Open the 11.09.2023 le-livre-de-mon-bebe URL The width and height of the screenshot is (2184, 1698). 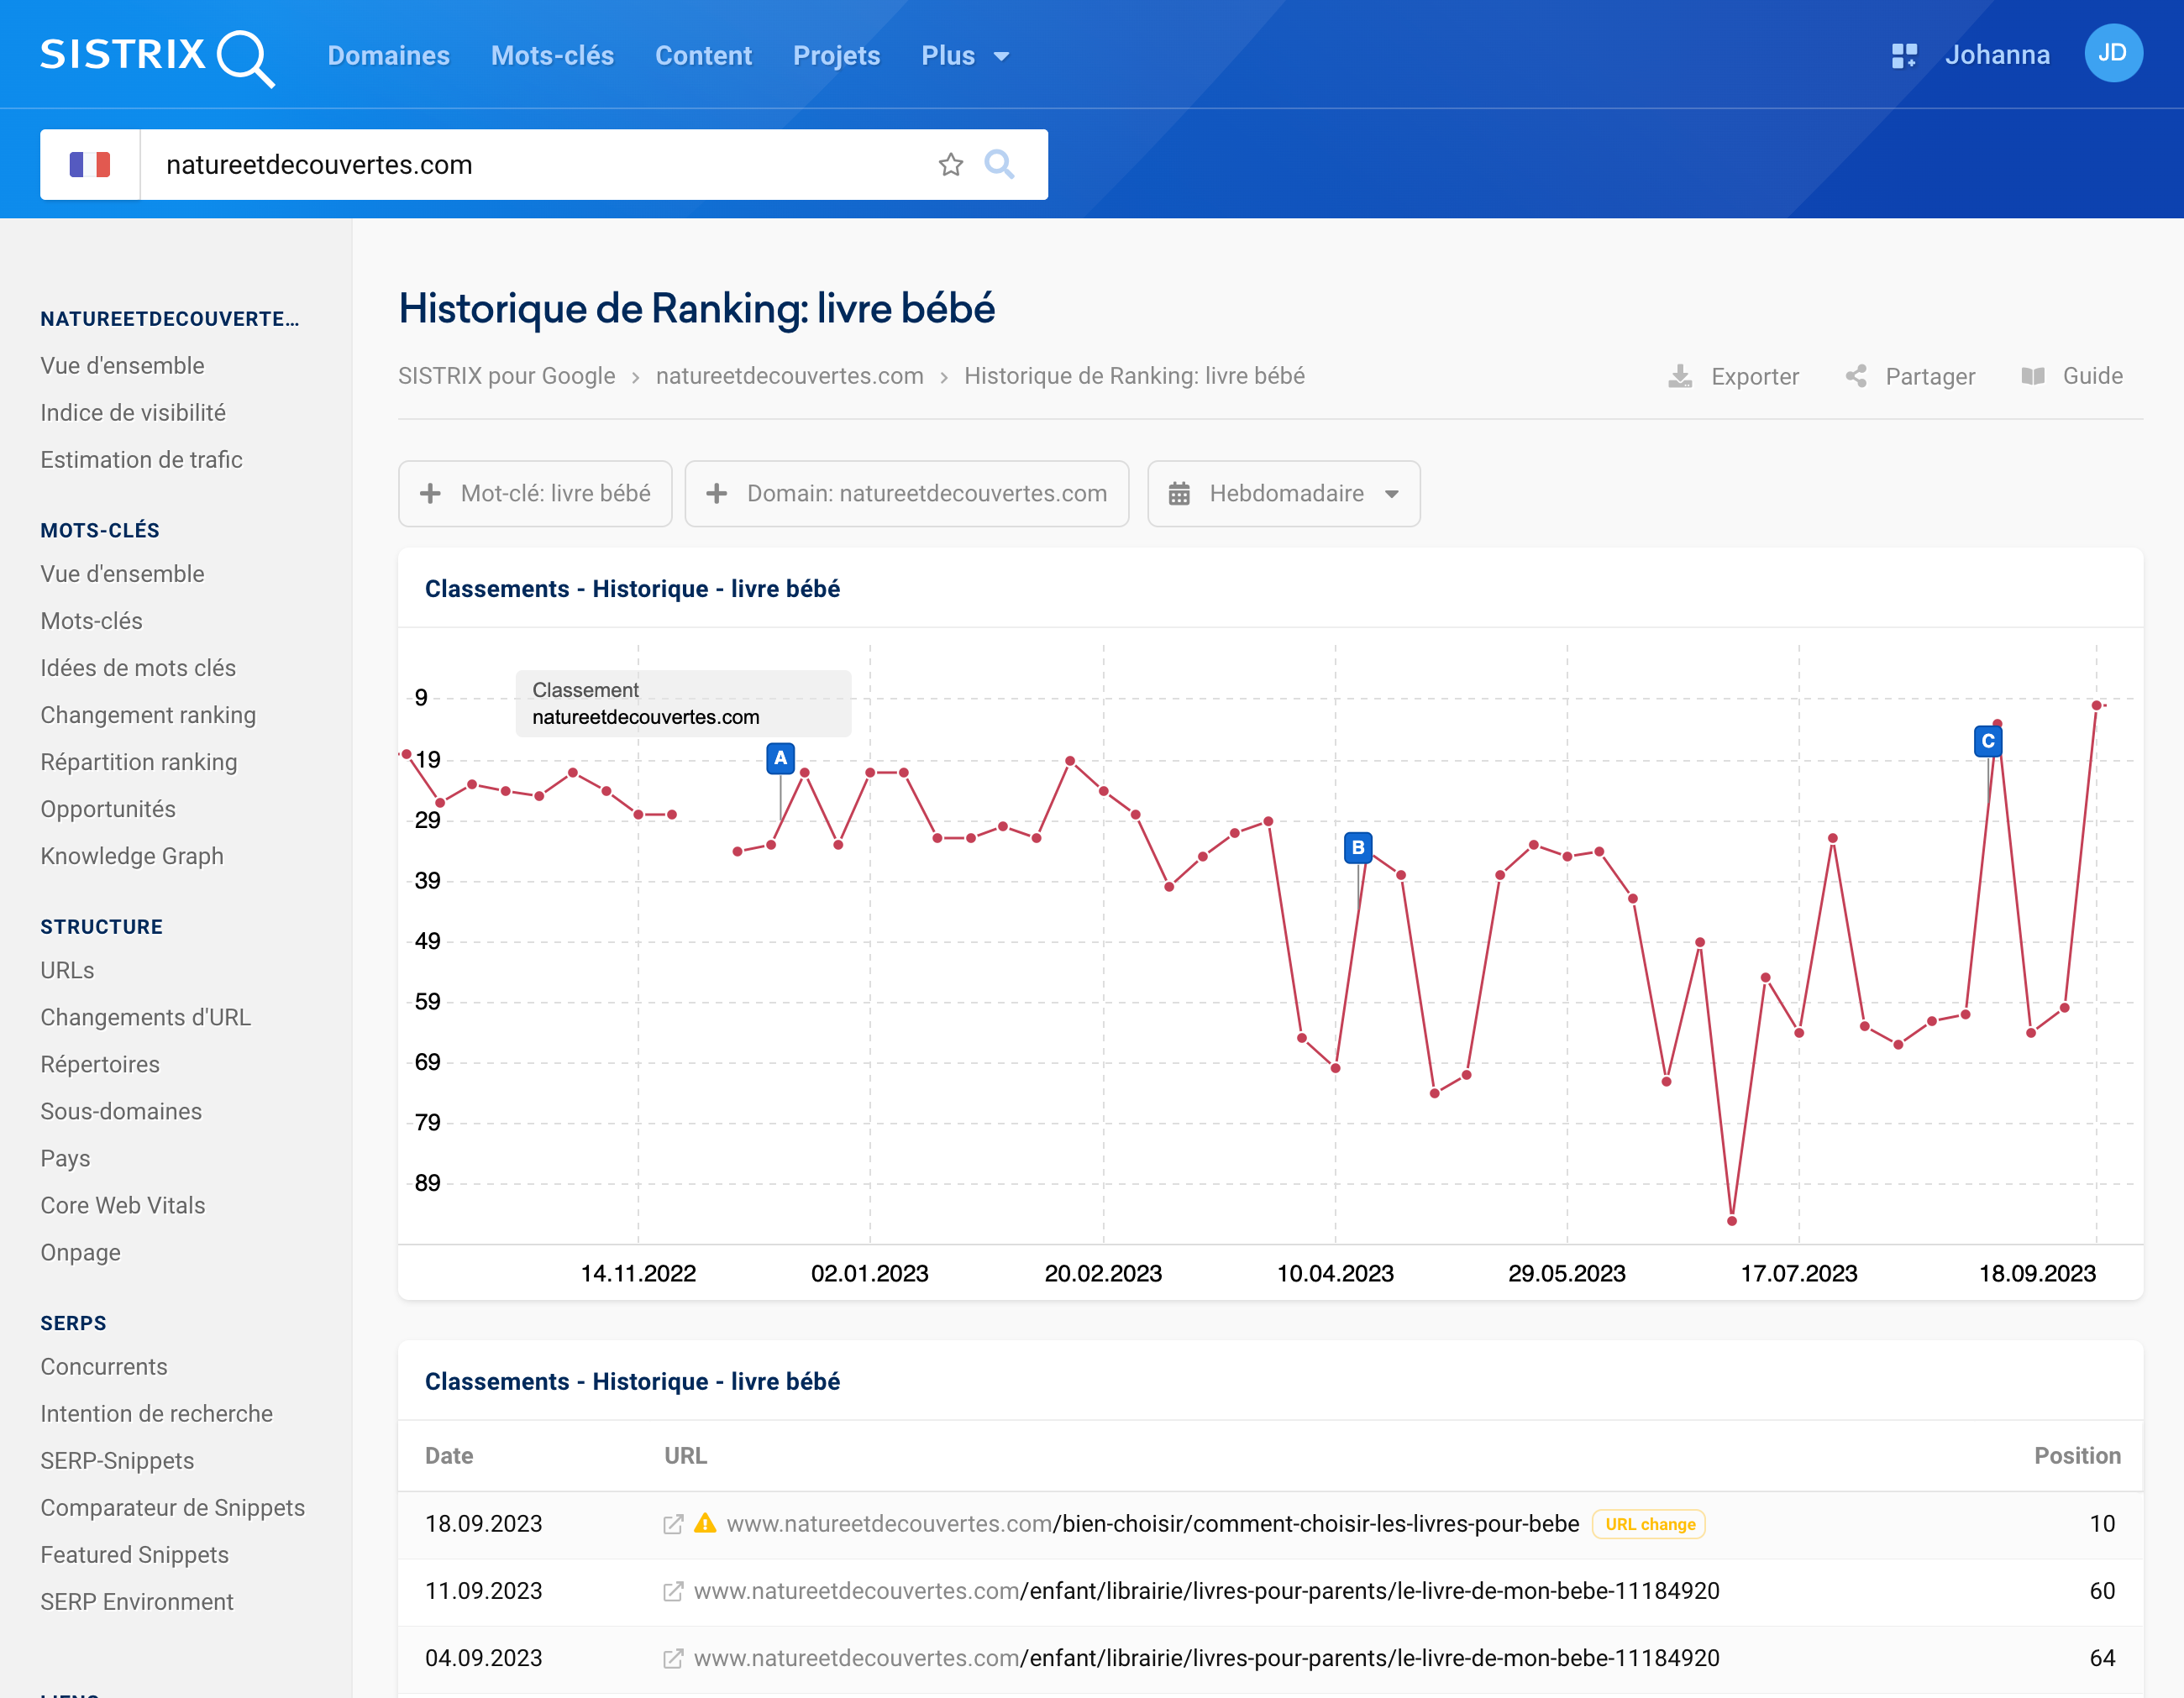(x=1206, y=1591)
